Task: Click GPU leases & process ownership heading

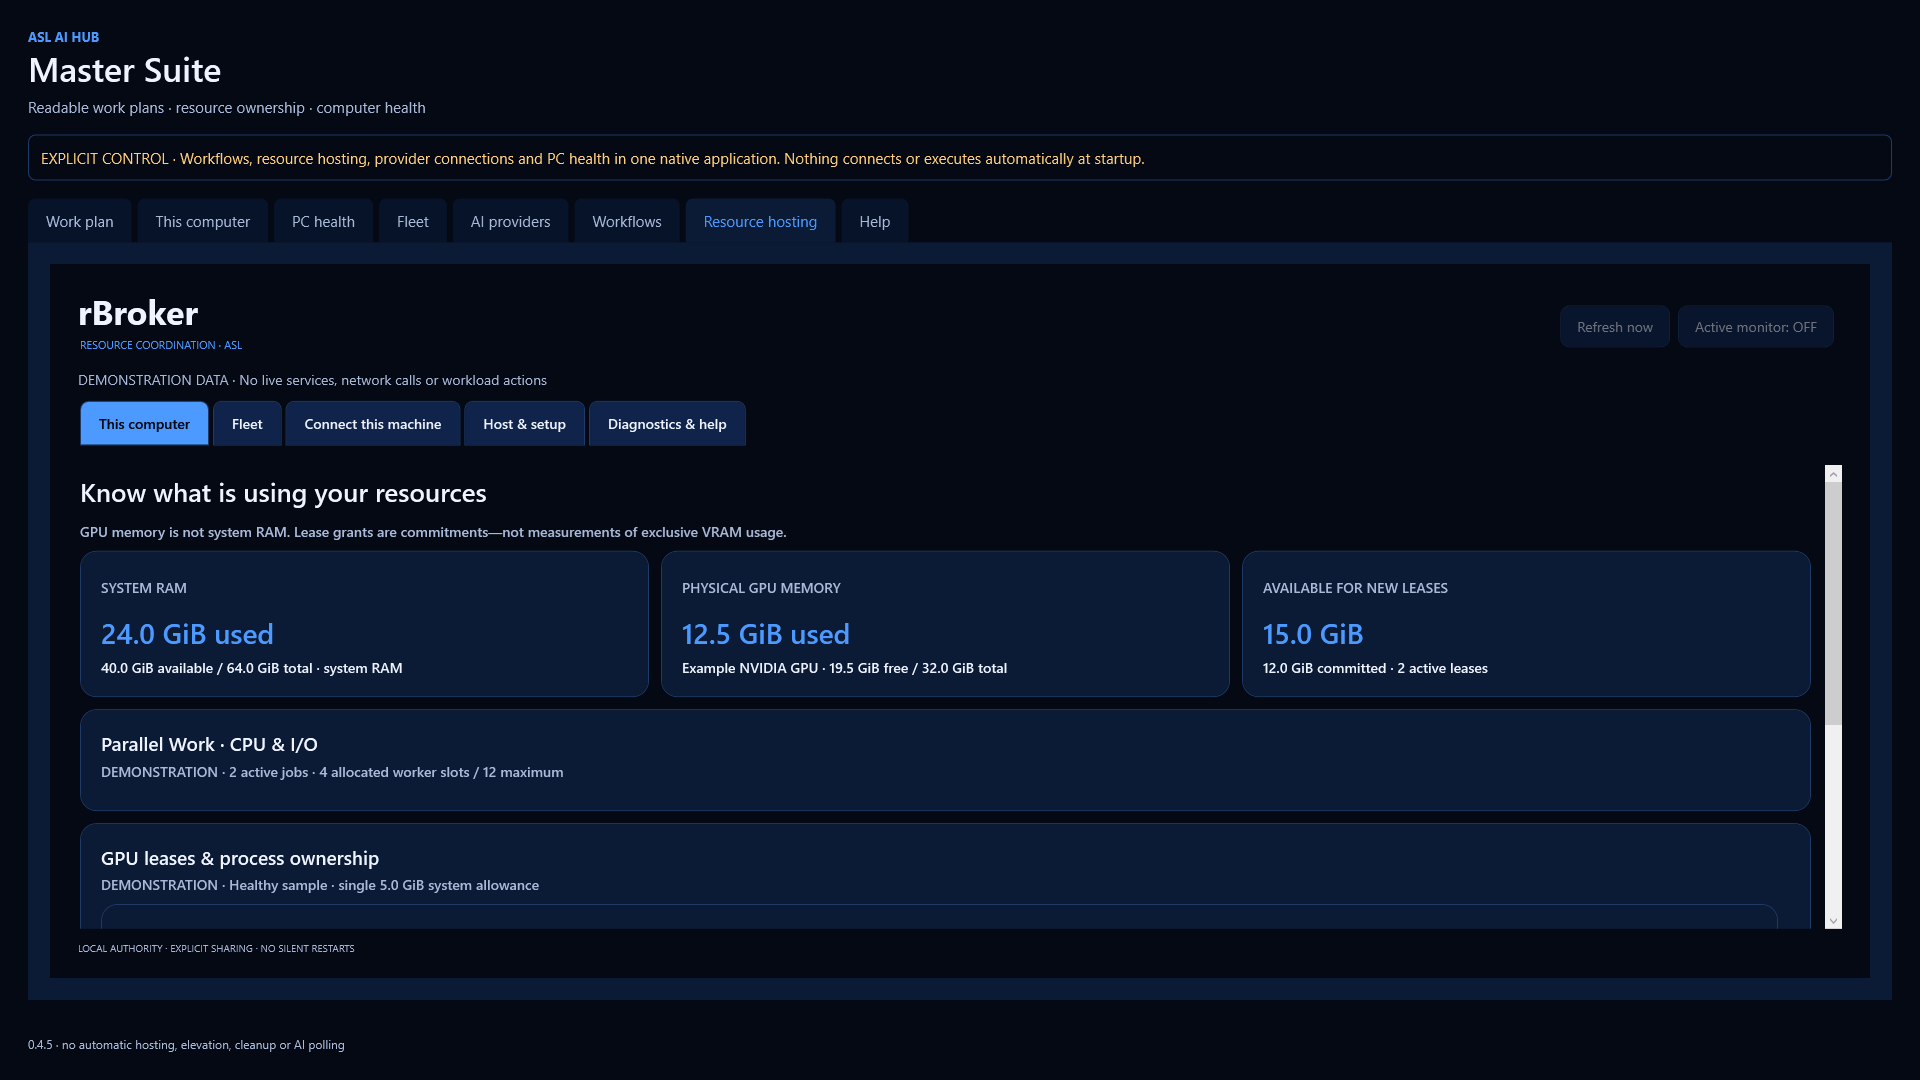Action: pyautogui.click(x=240, y=858)
